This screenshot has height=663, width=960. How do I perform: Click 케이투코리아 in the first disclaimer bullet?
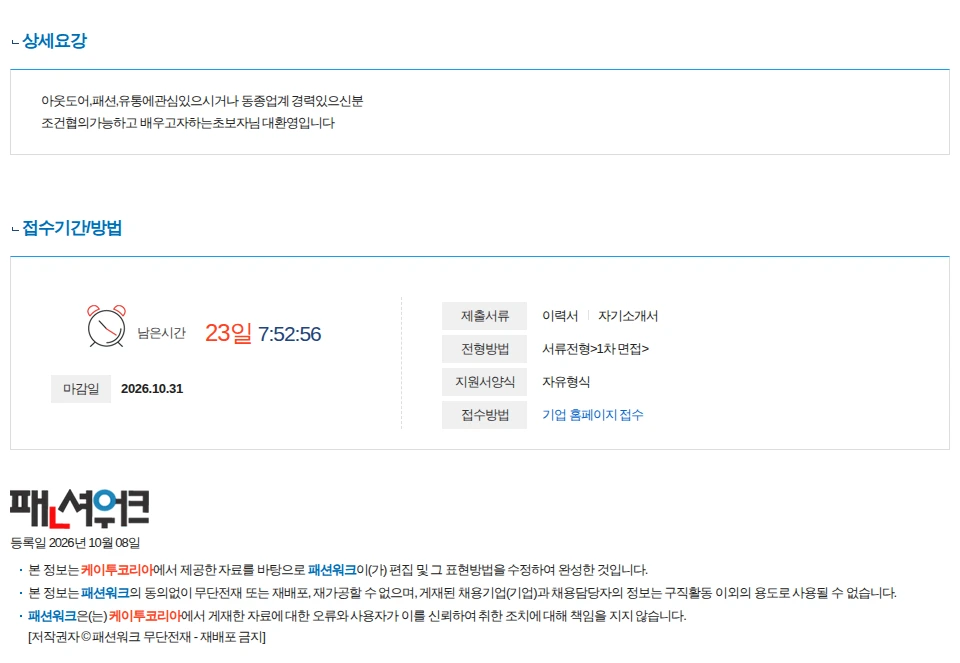tap(117, 570)
